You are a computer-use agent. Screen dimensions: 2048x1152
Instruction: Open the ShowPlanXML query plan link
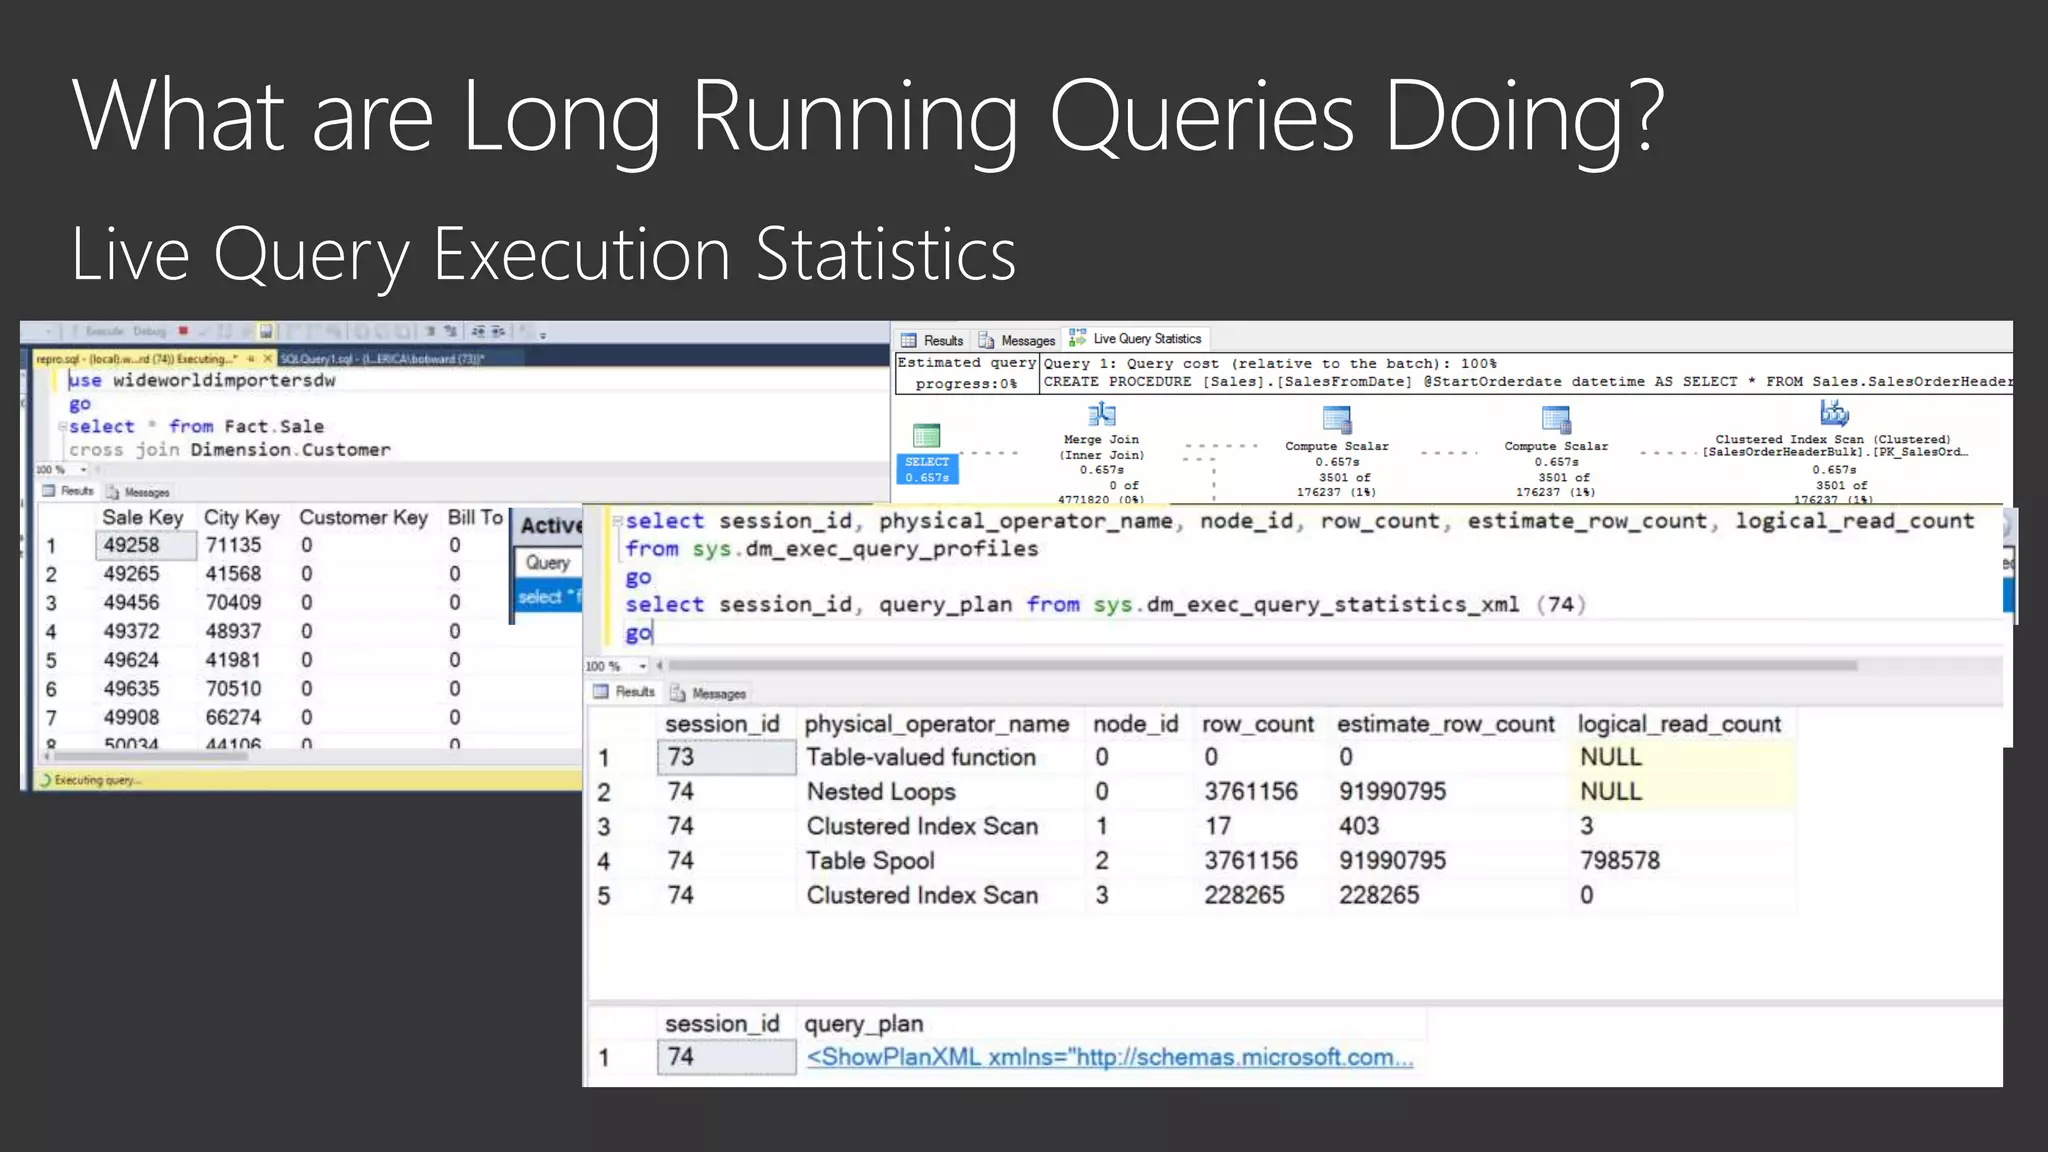(1109, 1057)
